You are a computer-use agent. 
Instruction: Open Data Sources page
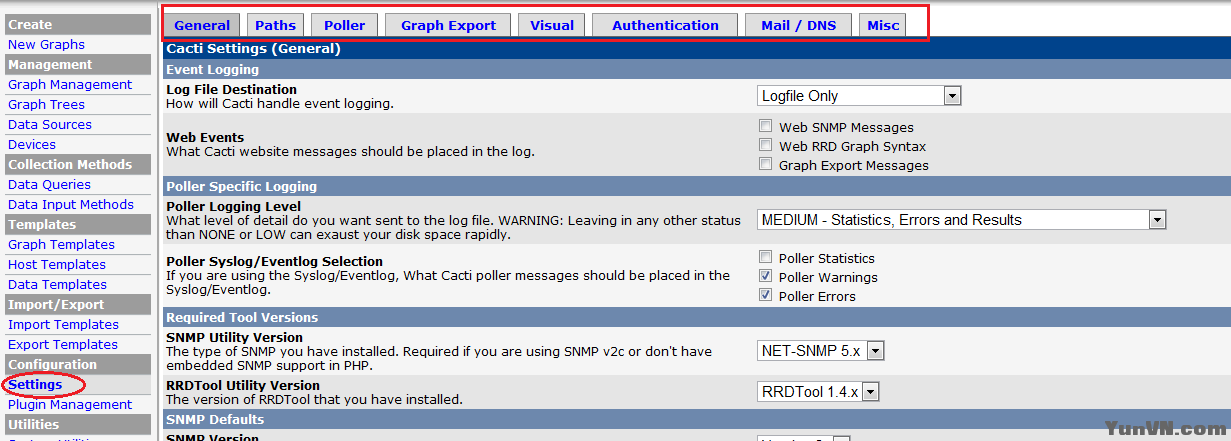[50, 124]
